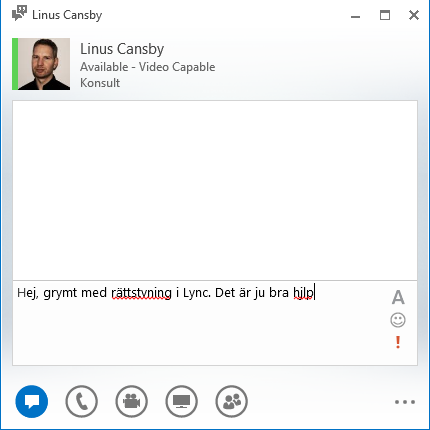Open more options ellipsis menu
This screenshot has height=430, width=430.
pyautogui.click(x=405, y=402)
